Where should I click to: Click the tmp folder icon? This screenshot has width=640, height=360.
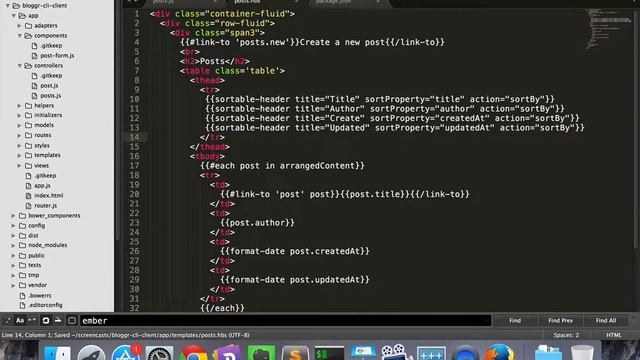pos(22,275)
